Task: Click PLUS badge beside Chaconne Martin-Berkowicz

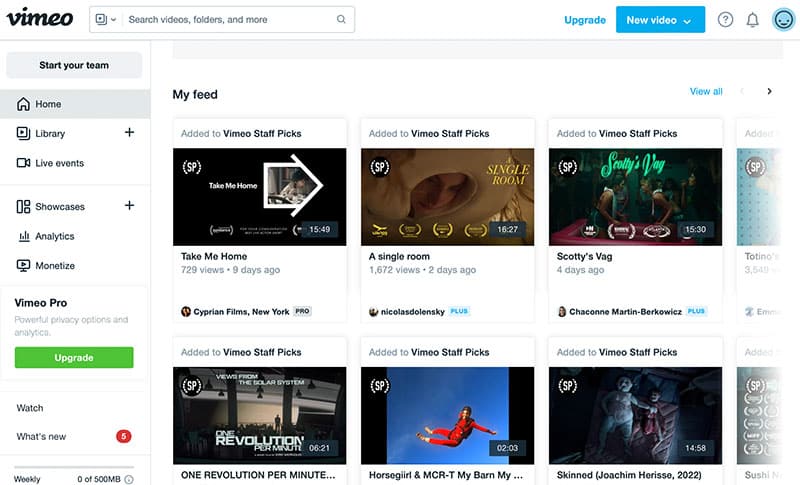Action: tap(696, 311)
